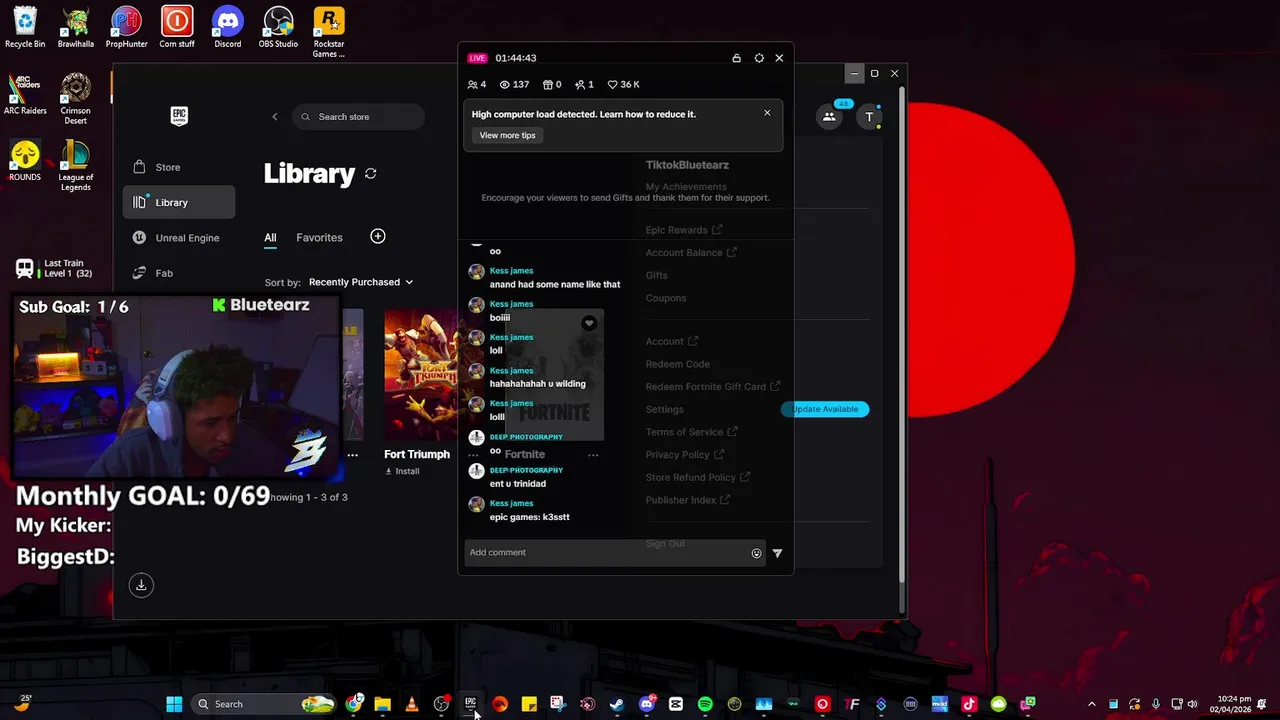This screenshot has width=1280, height=720.
Task: Open the volume icon in system tray
Action: coord(1192,704)
